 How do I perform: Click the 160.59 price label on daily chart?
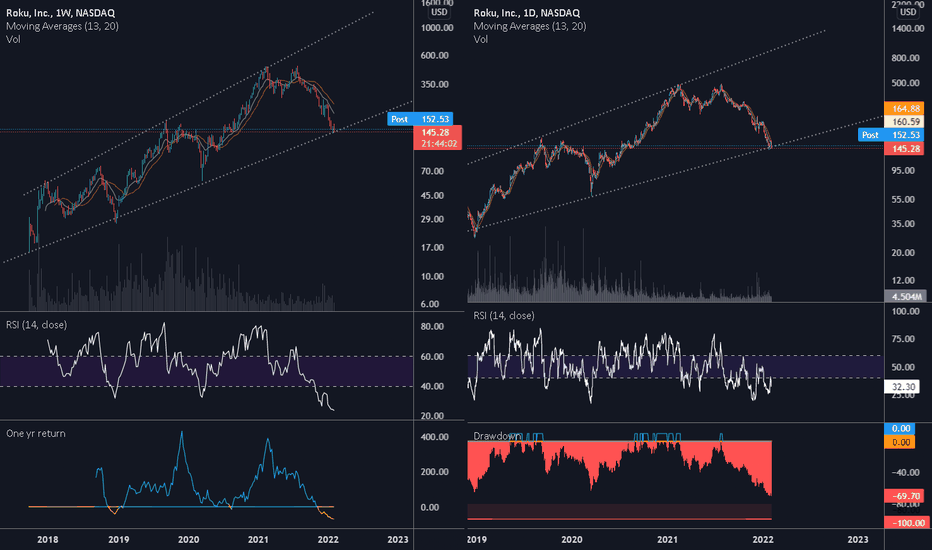click(904, 121)
